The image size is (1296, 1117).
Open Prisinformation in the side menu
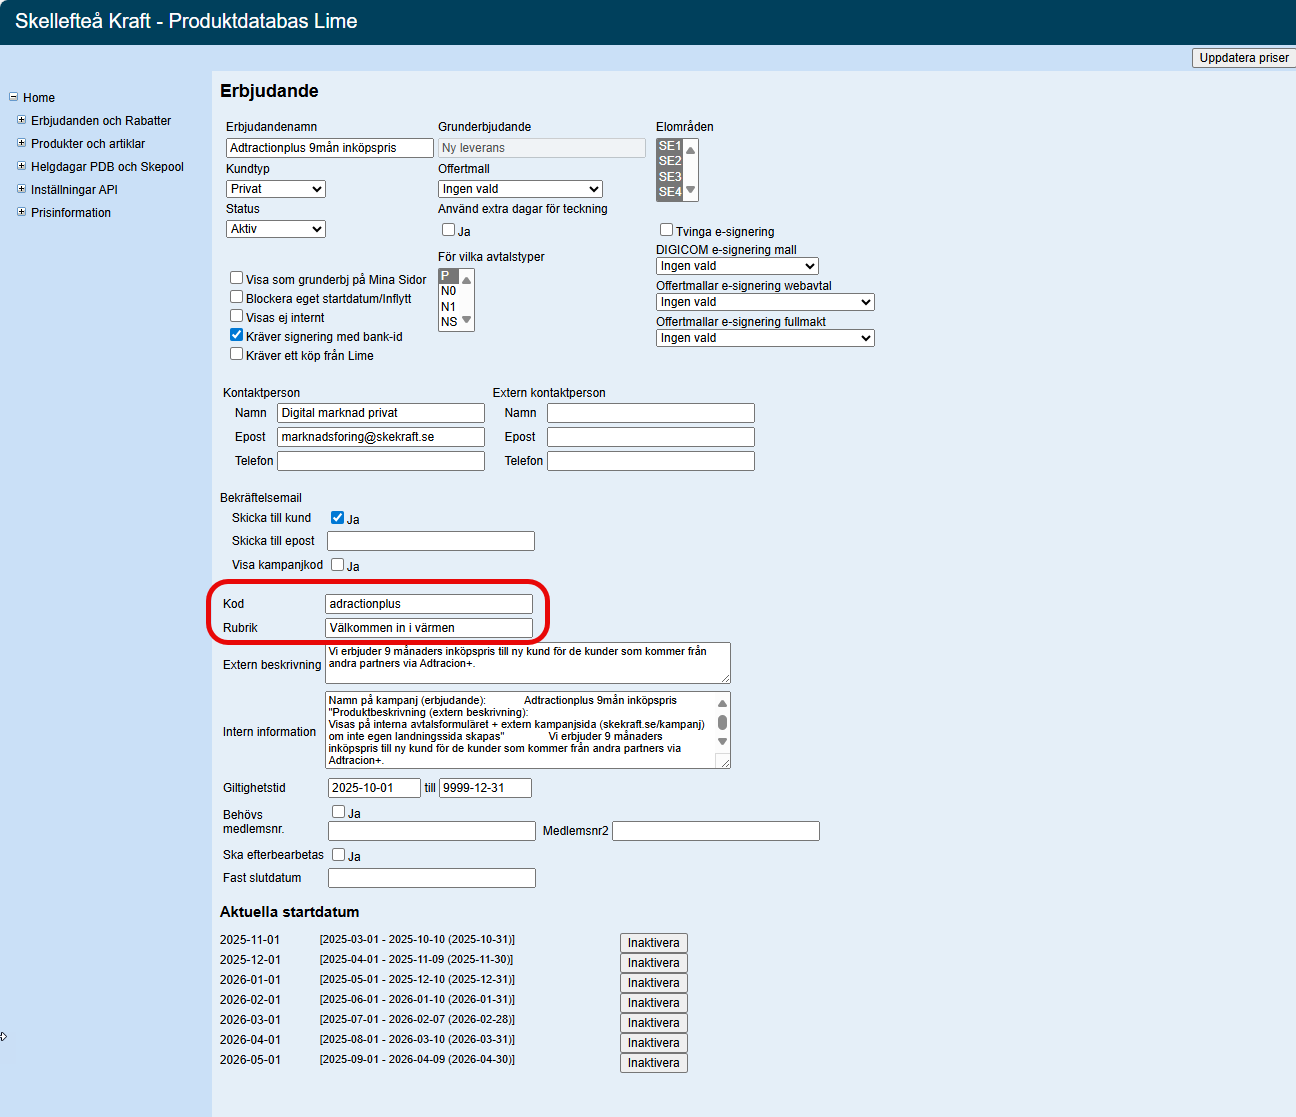[71, 213]
